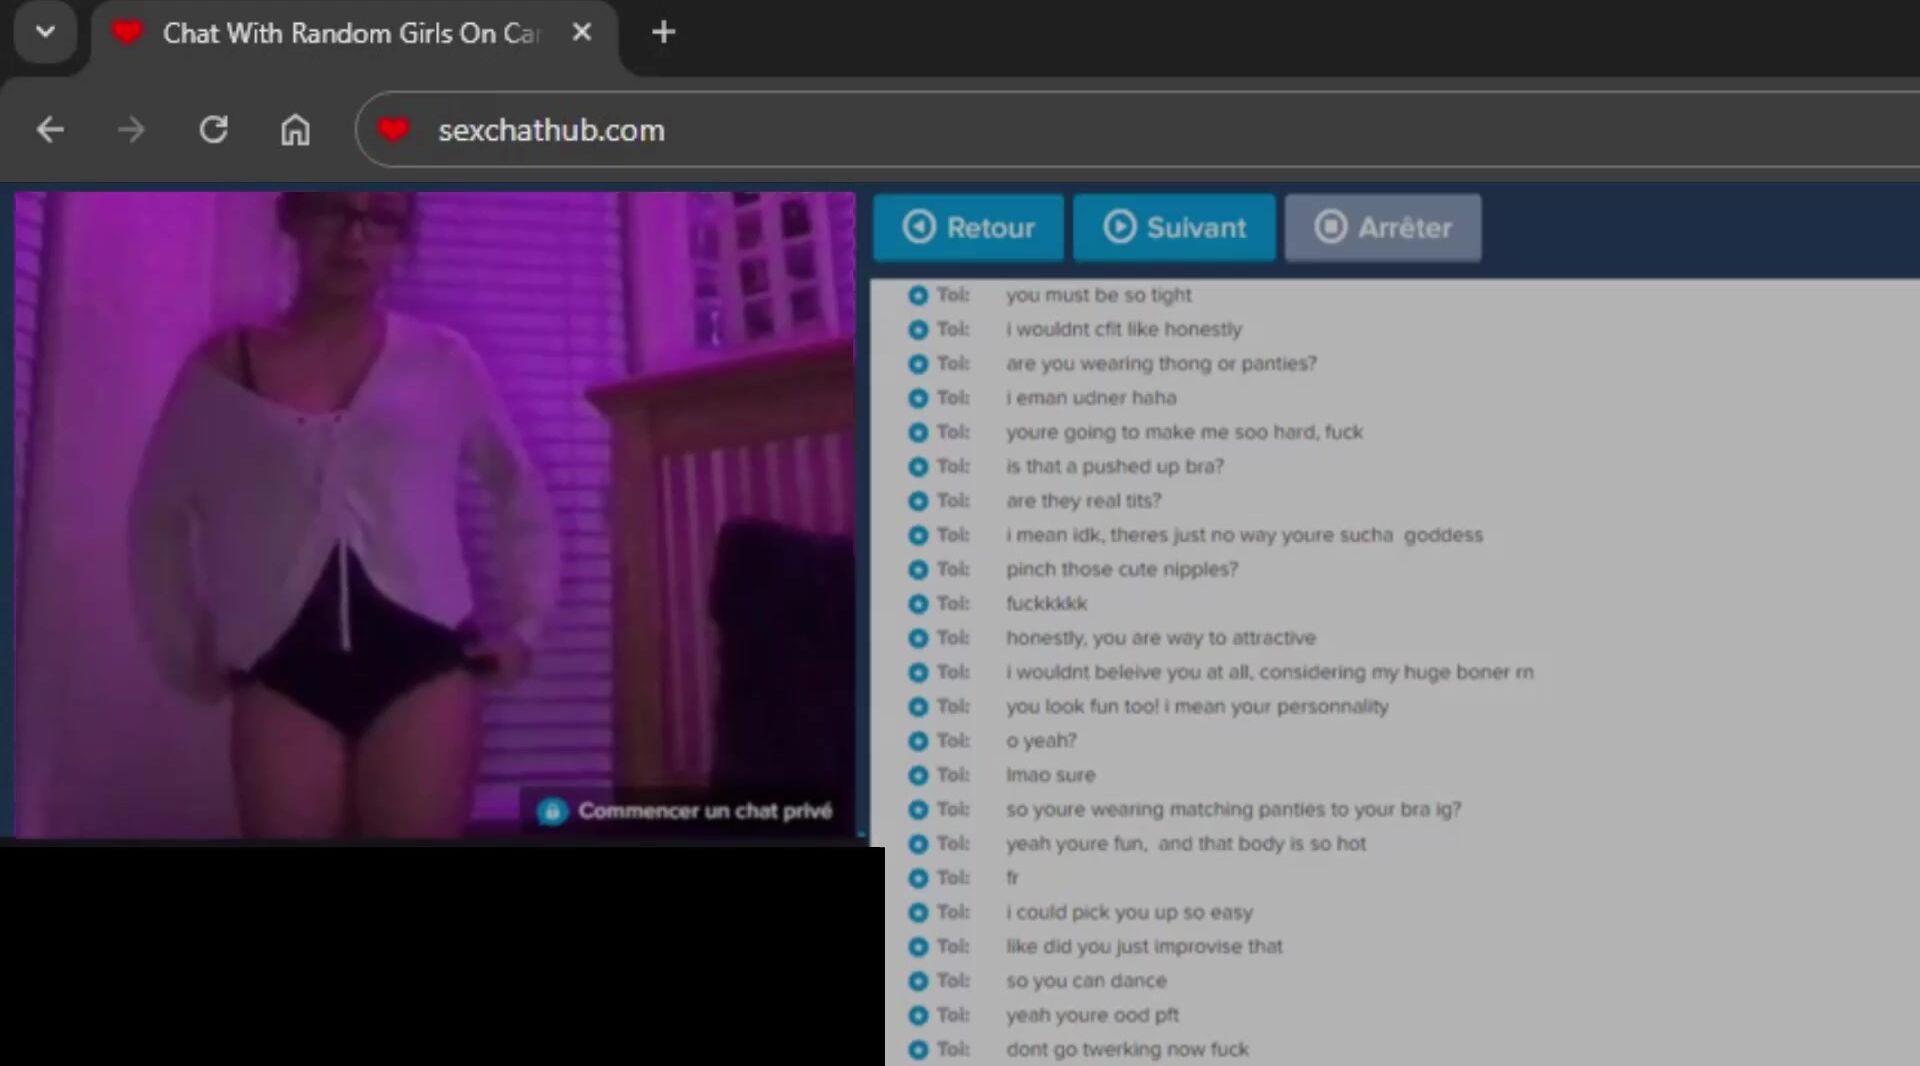Click the lock icon beside private chat
The image size is (1920, 1066).
552,811
